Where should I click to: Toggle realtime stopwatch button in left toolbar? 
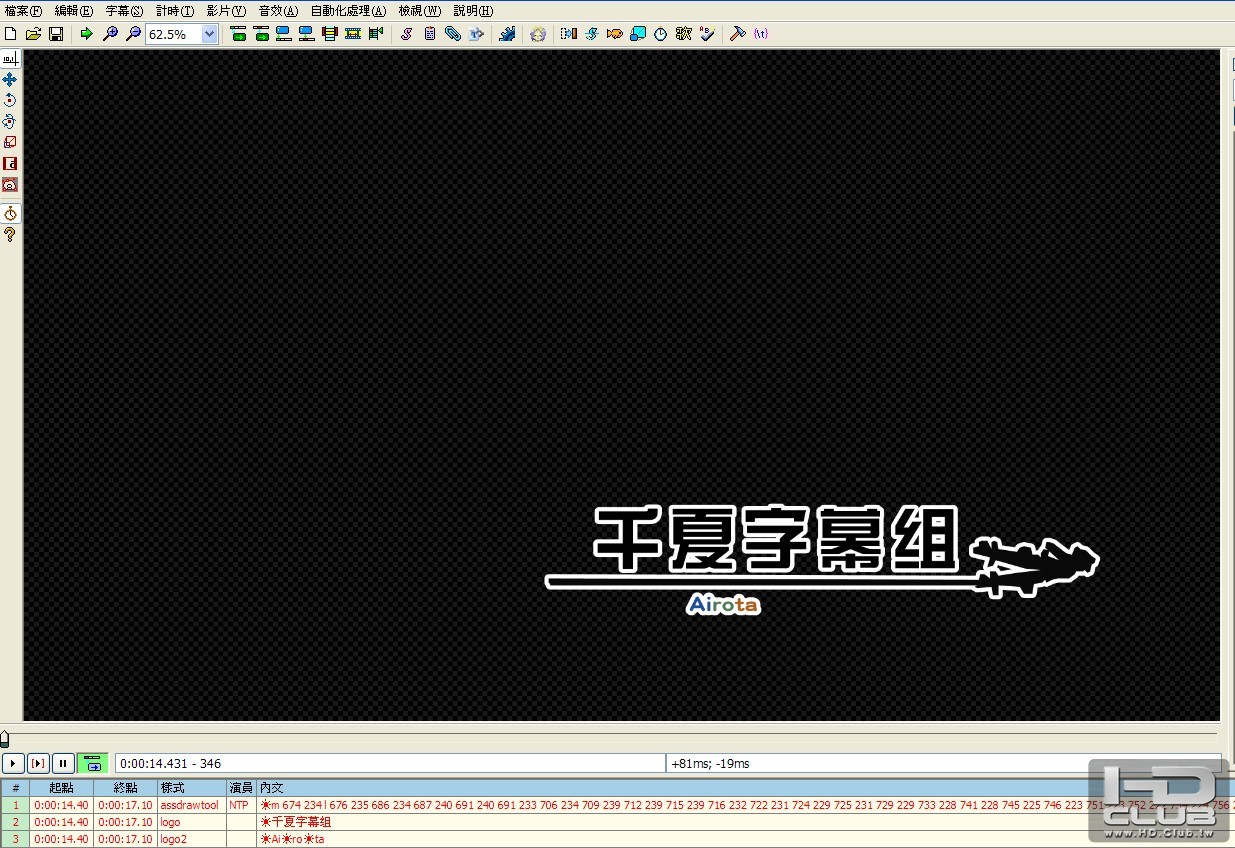click(x=10, y=214)
